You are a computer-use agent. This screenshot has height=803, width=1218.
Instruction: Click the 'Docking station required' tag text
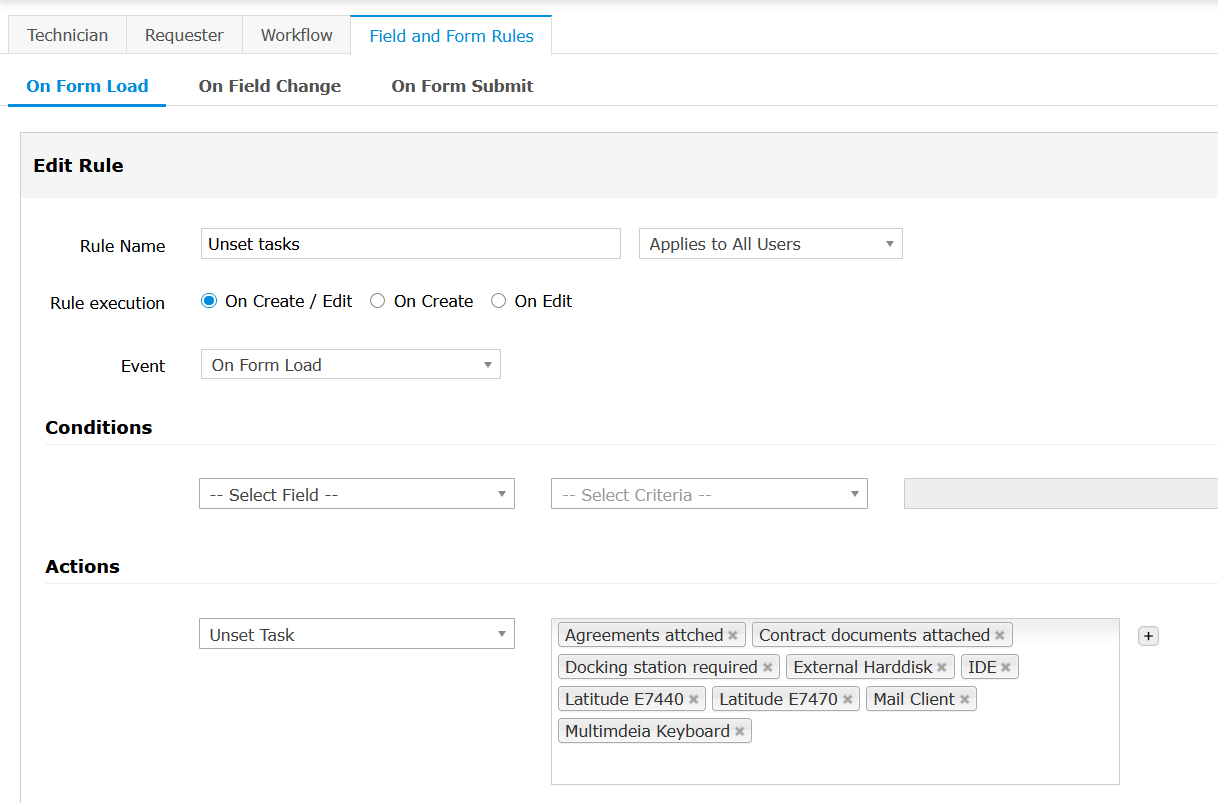point(661,668)
